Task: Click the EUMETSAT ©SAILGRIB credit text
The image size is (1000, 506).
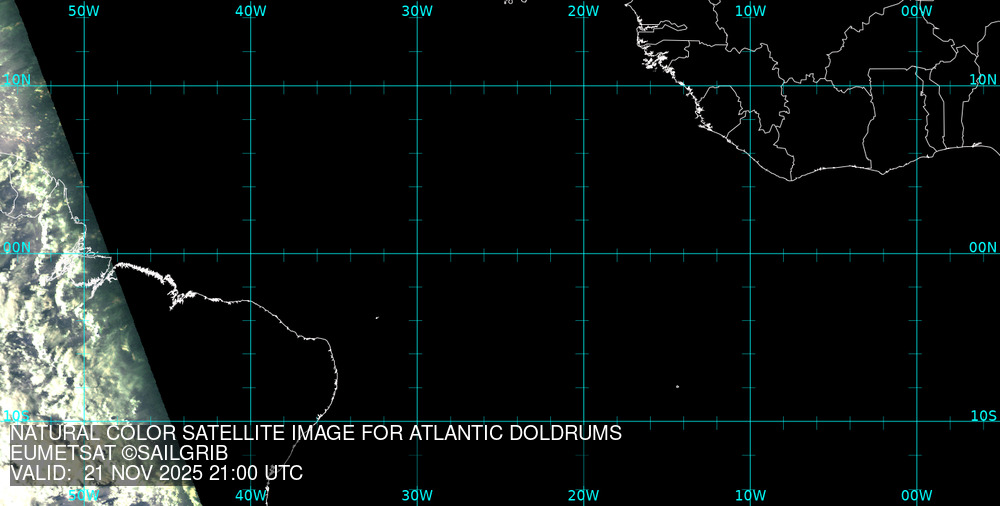Action: [119, 453]
